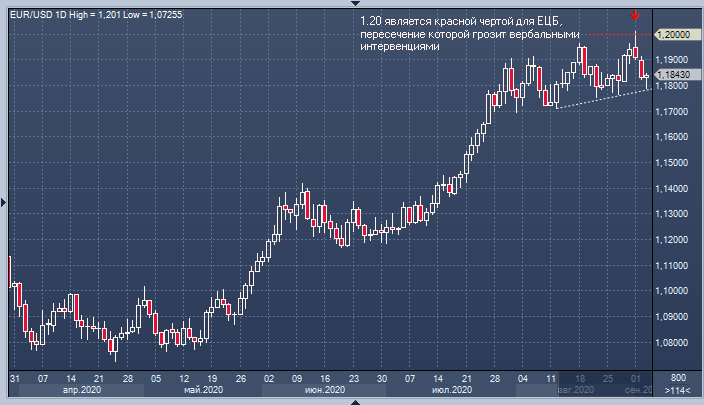The image size is (704, 405).
Task: Click the 1,10000 price axis label
Action: click(674, 291)
